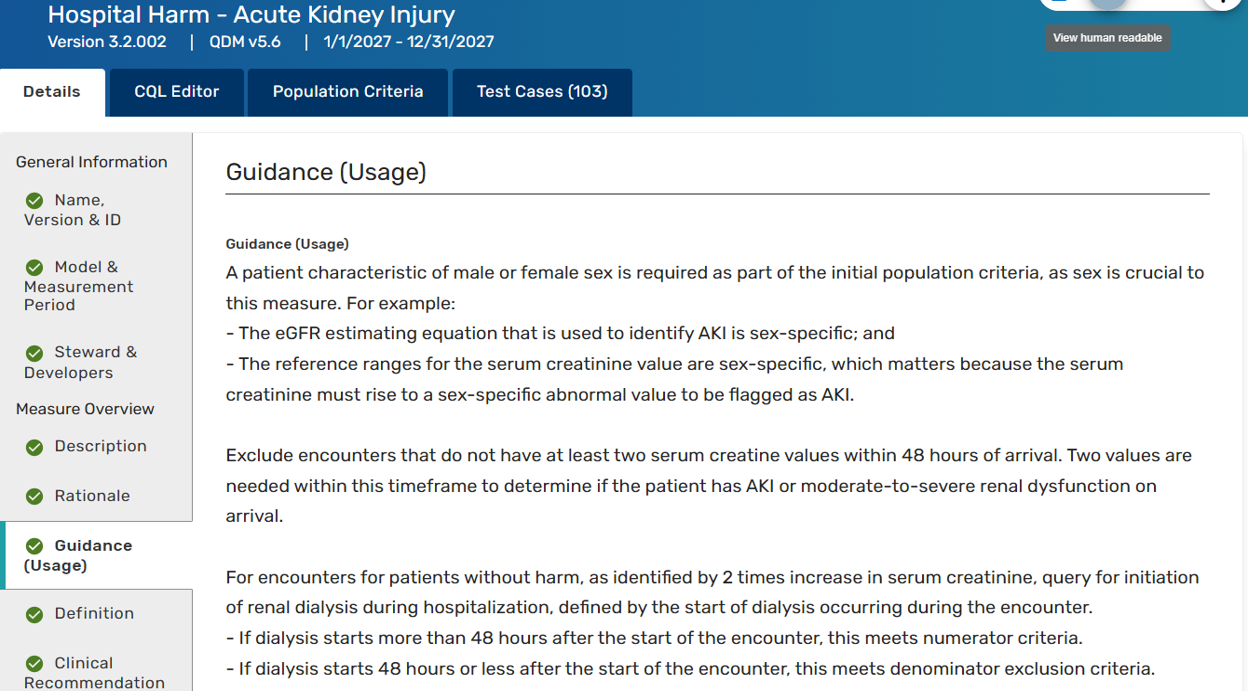Click the check icon next to Model & Measurement Period
The height and width of the screenshot is (691, 1248).
[x=35, y=268]
